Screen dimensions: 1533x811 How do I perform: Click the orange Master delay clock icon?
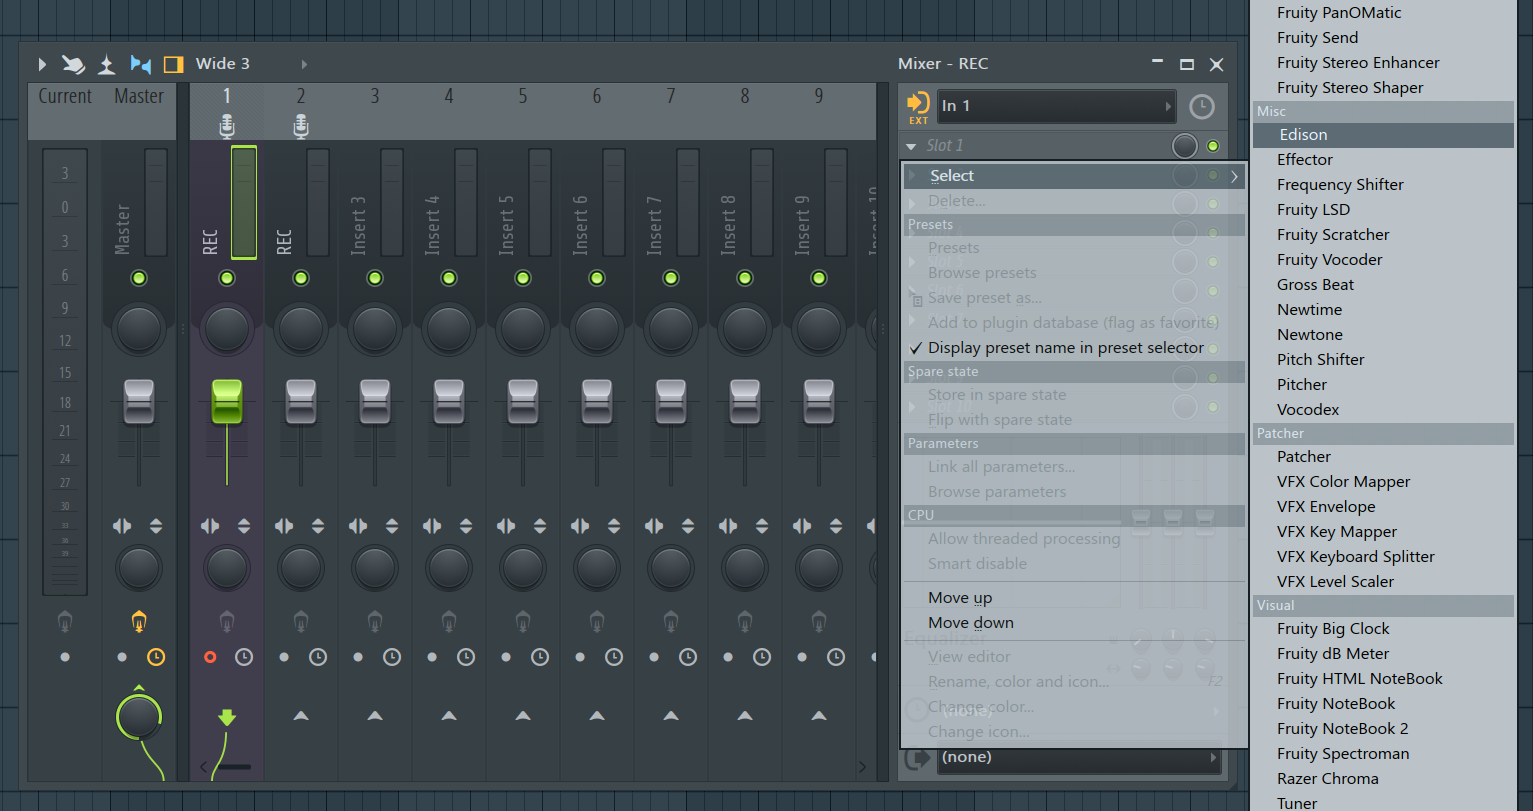point(156,657)
